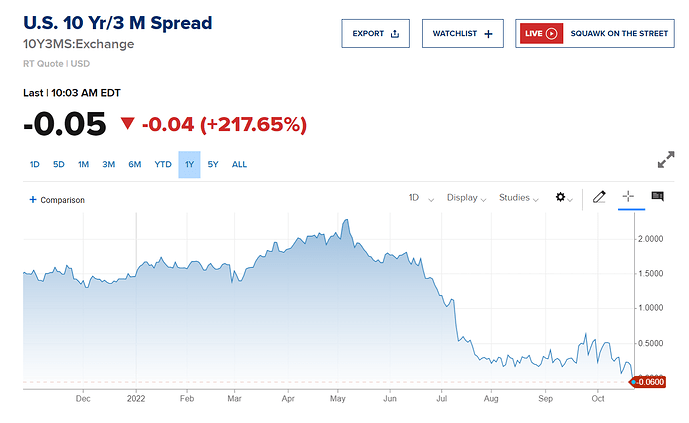
Task: Select the YTD time range
Action: tap(163, 165)
